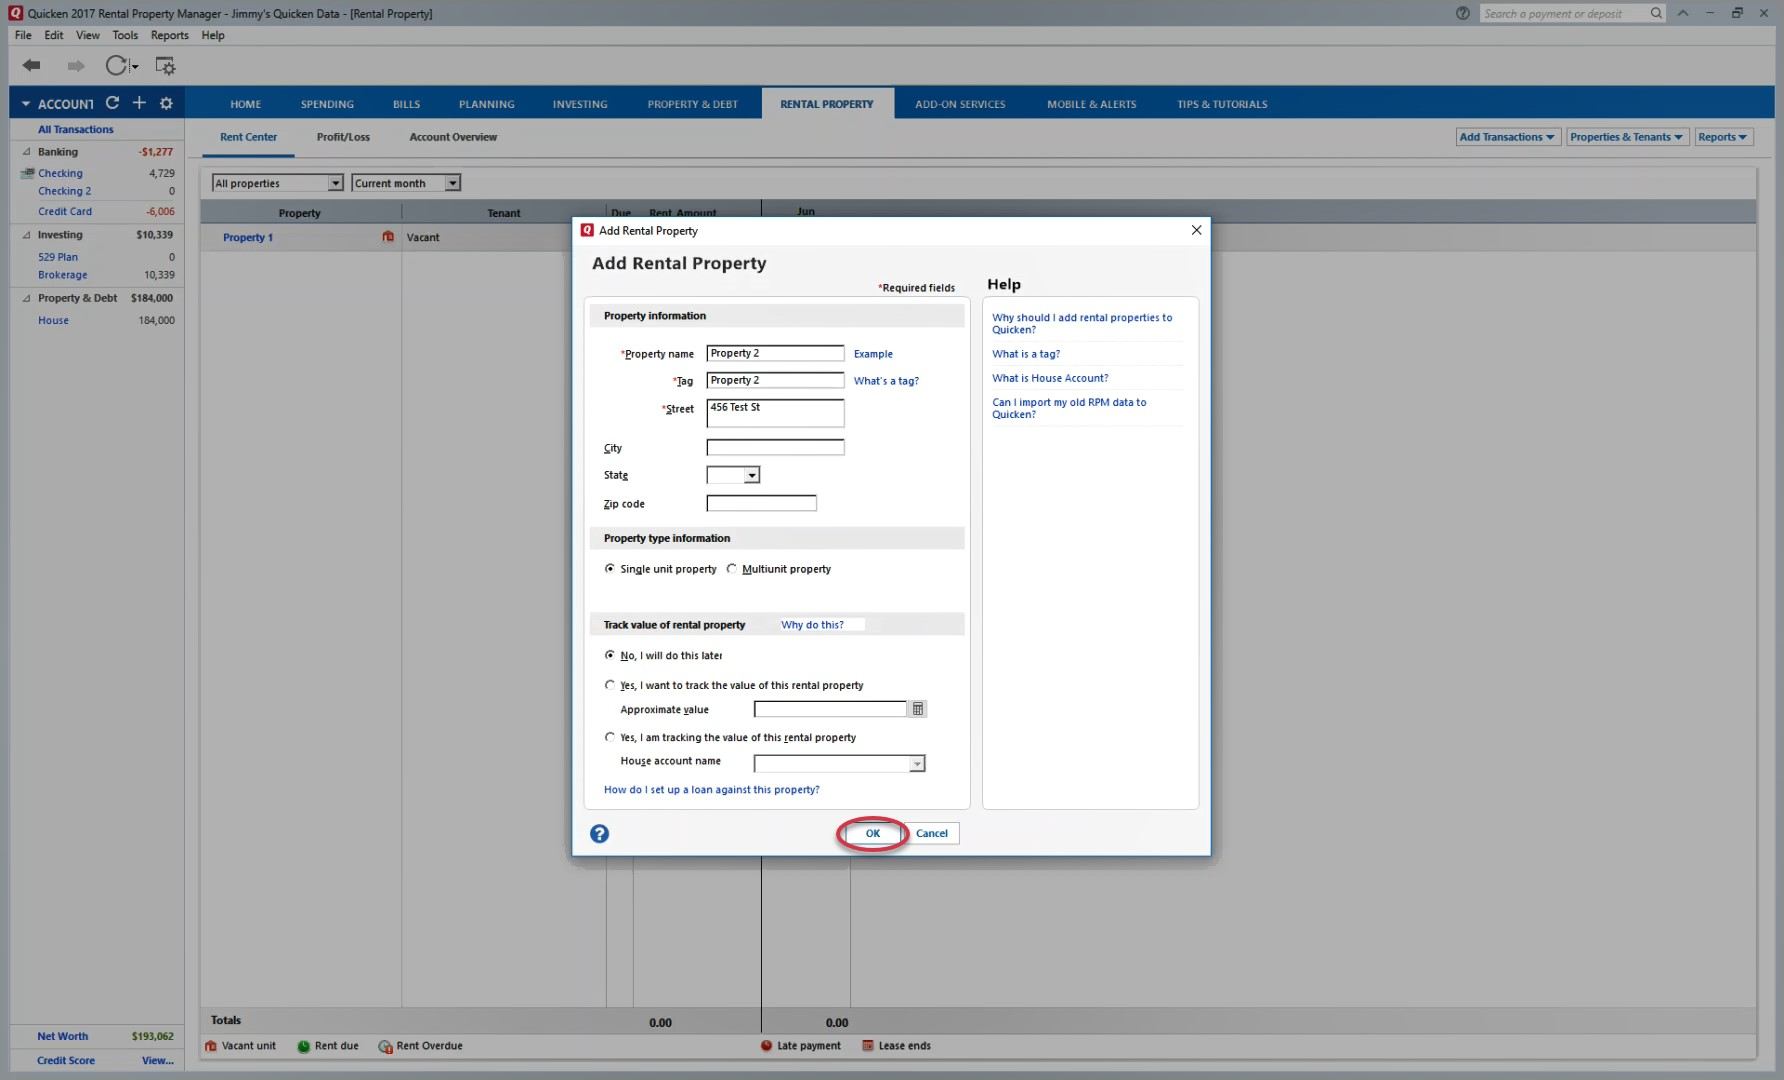The image size is (1784, 1080).
Task: Click the back arrow navigation icon
Action: (32, 66)
